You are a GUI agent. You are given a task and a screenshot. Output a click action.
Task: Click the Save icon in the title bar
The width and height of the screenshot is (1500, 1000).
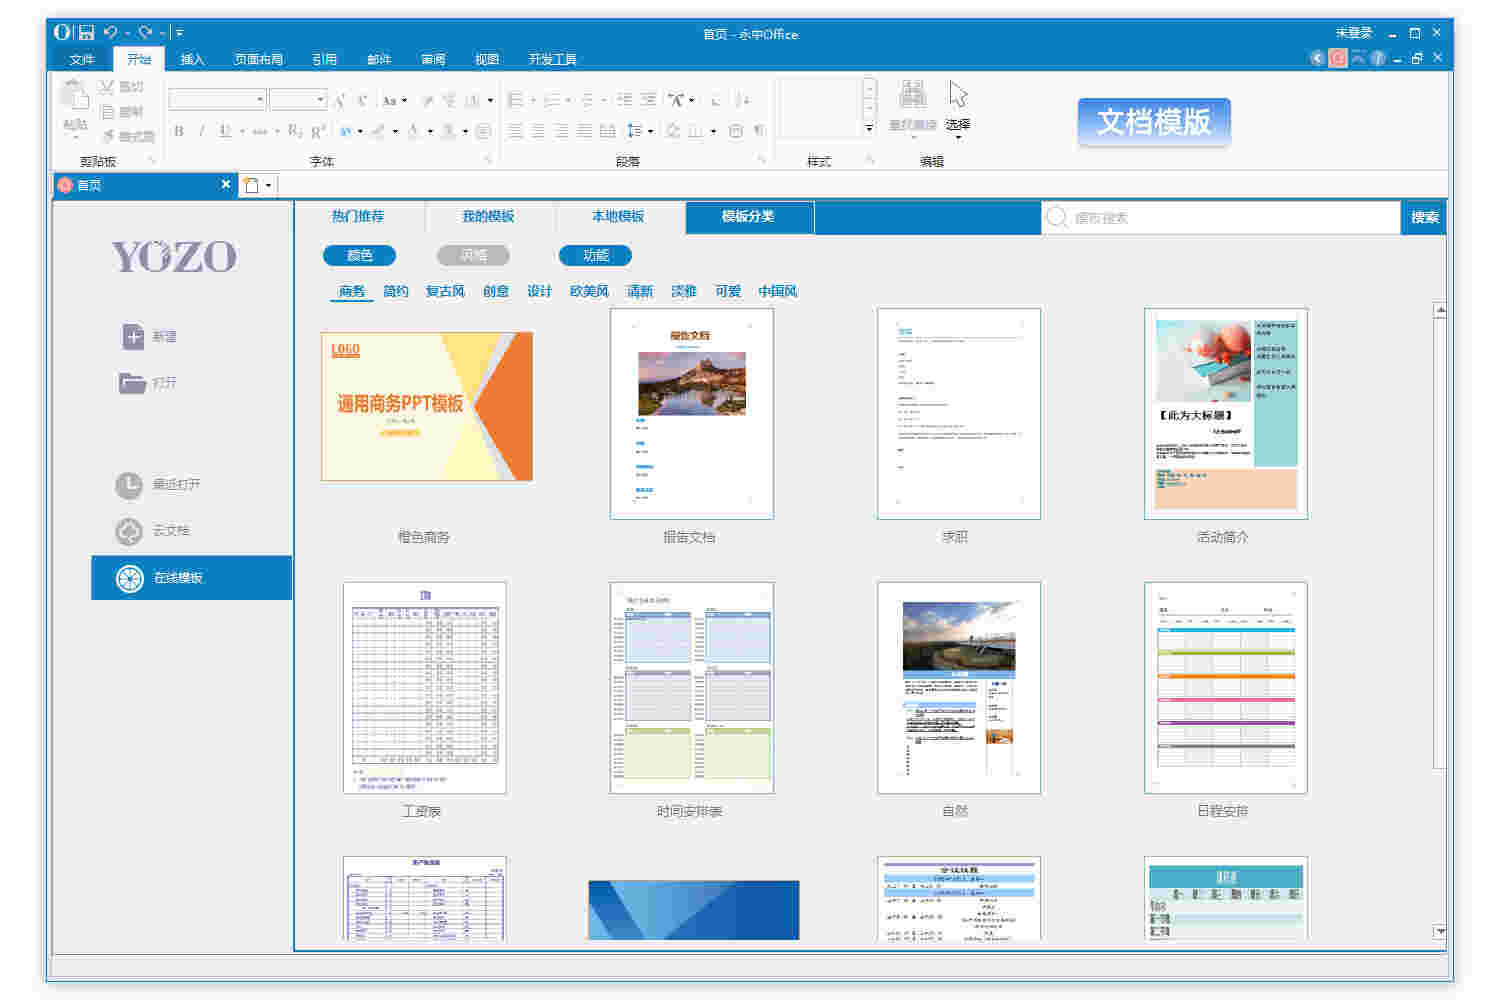87,33
